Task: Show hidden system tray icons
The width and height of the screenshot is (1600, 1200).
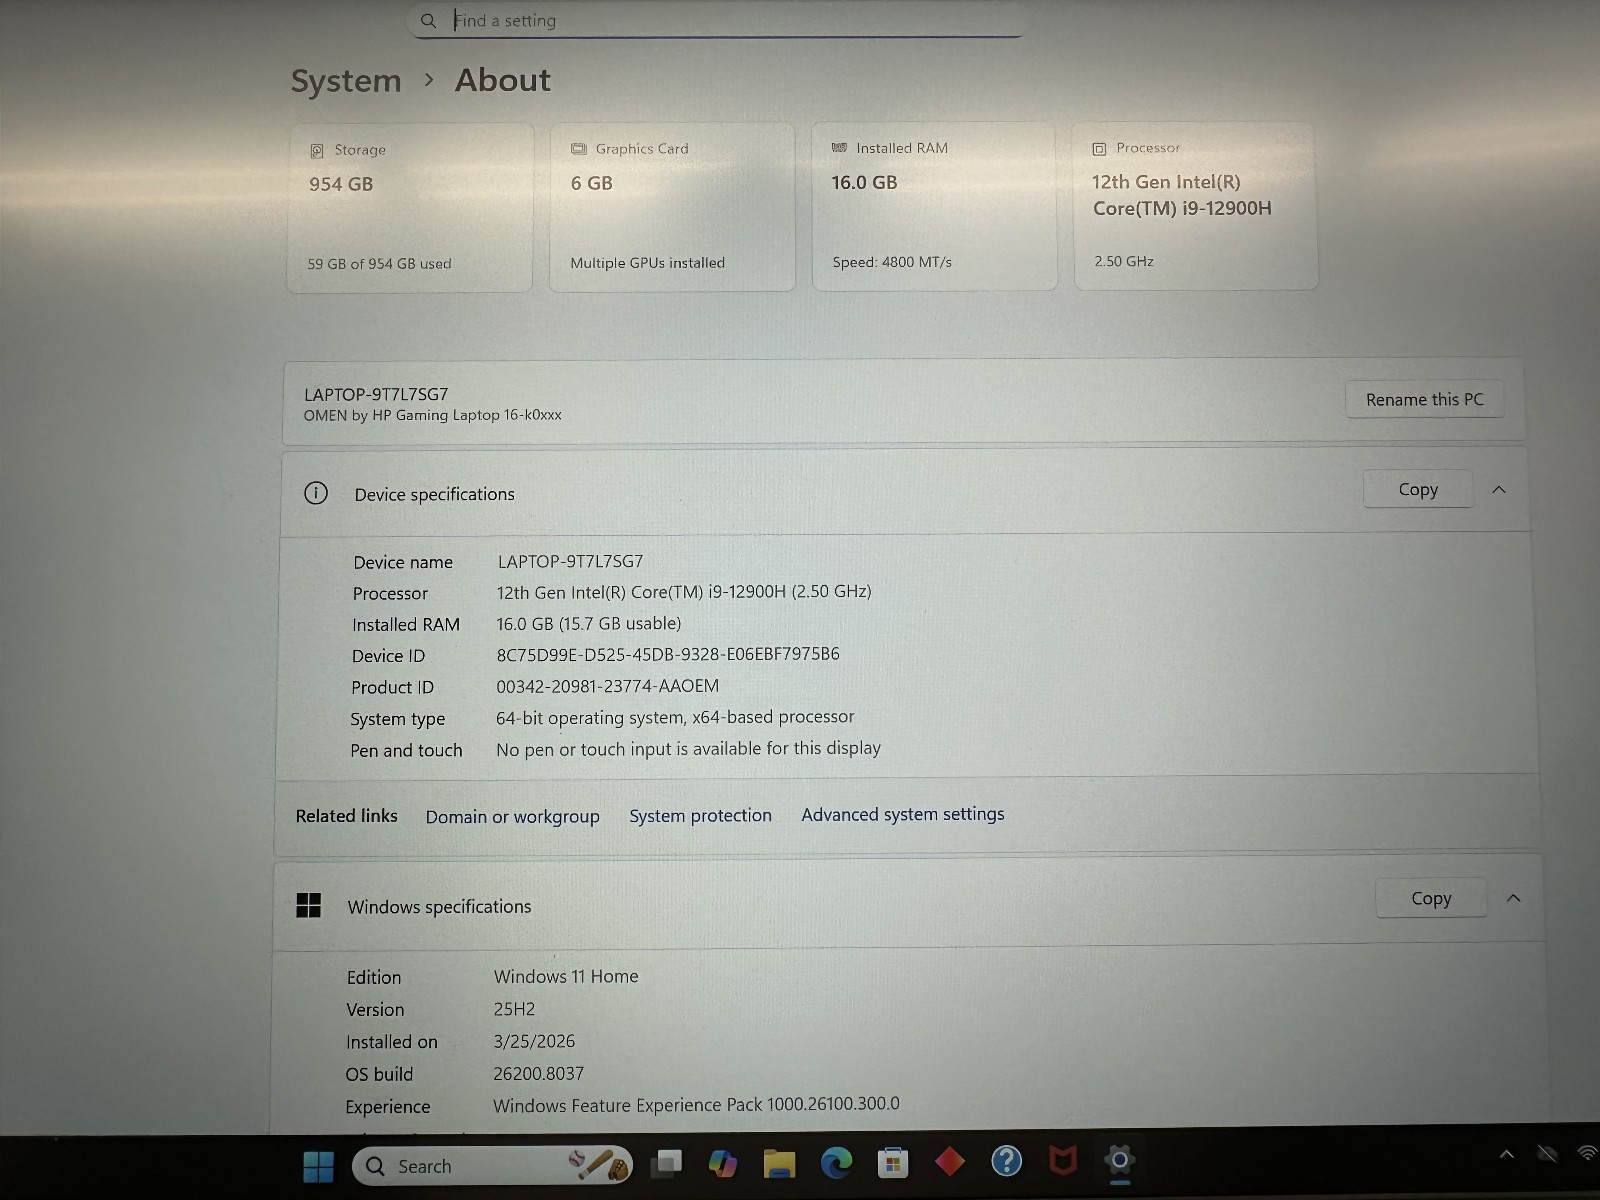Action: 1507,1155
